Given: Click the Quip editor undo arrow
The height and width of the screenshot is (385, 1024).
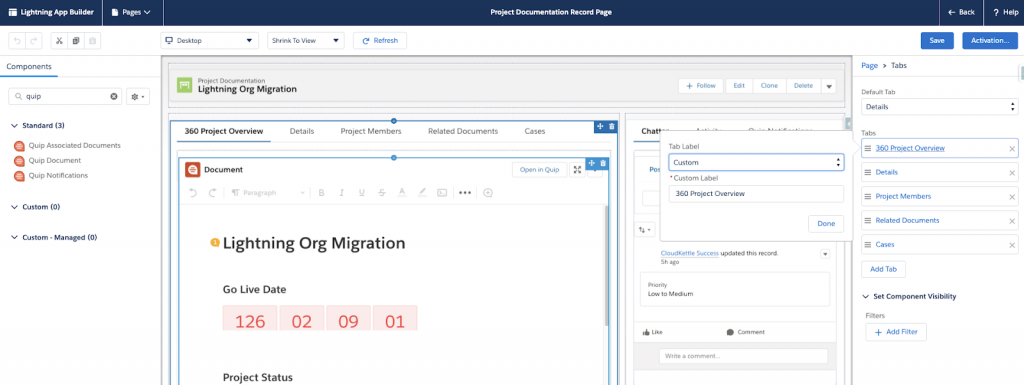Looking at the screenshot, I should point(193,192).
